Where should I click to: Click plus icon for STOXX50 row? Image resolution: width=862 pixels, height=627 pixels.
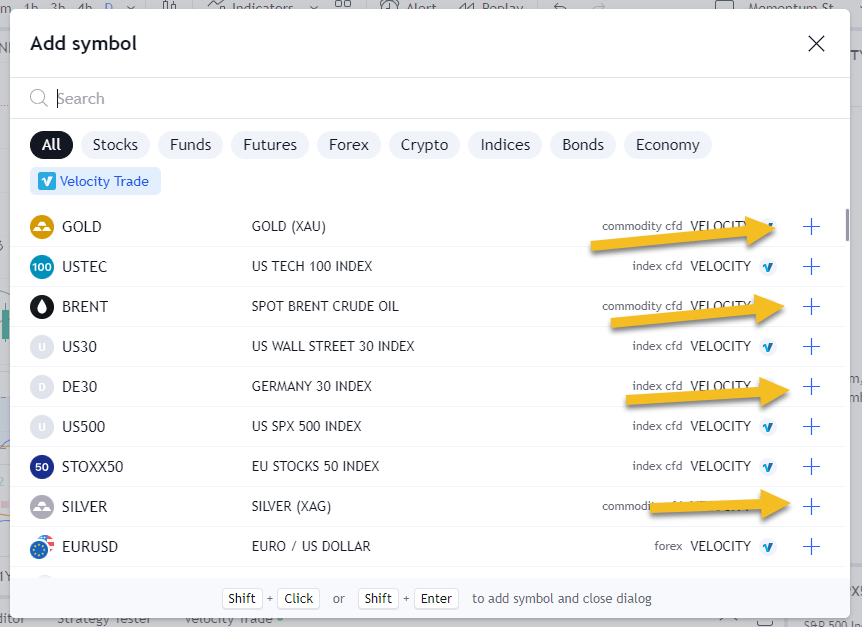811,467
